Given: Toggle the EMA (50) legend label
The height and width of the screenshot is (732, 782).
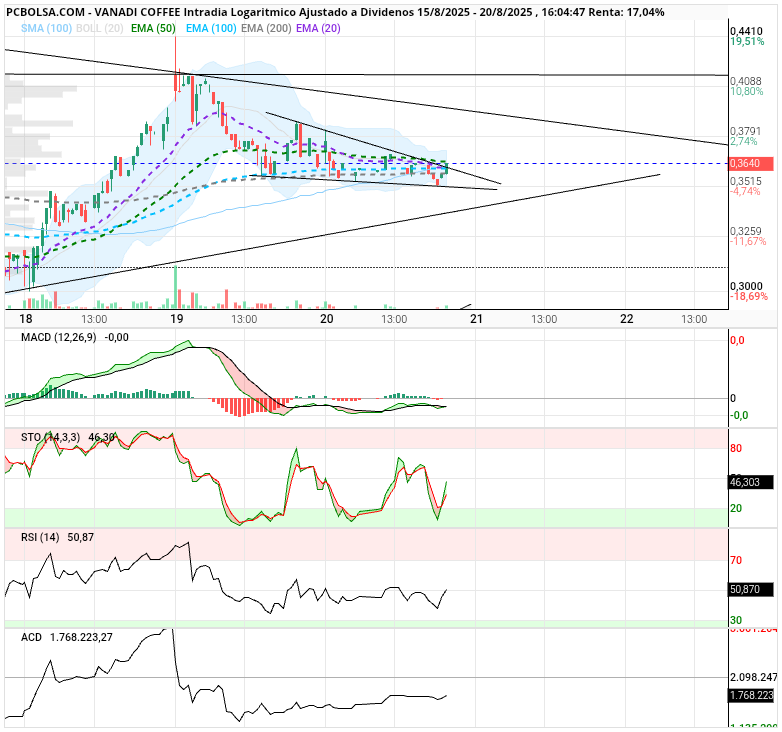Looking at the screenshot, I should point(154,28).
